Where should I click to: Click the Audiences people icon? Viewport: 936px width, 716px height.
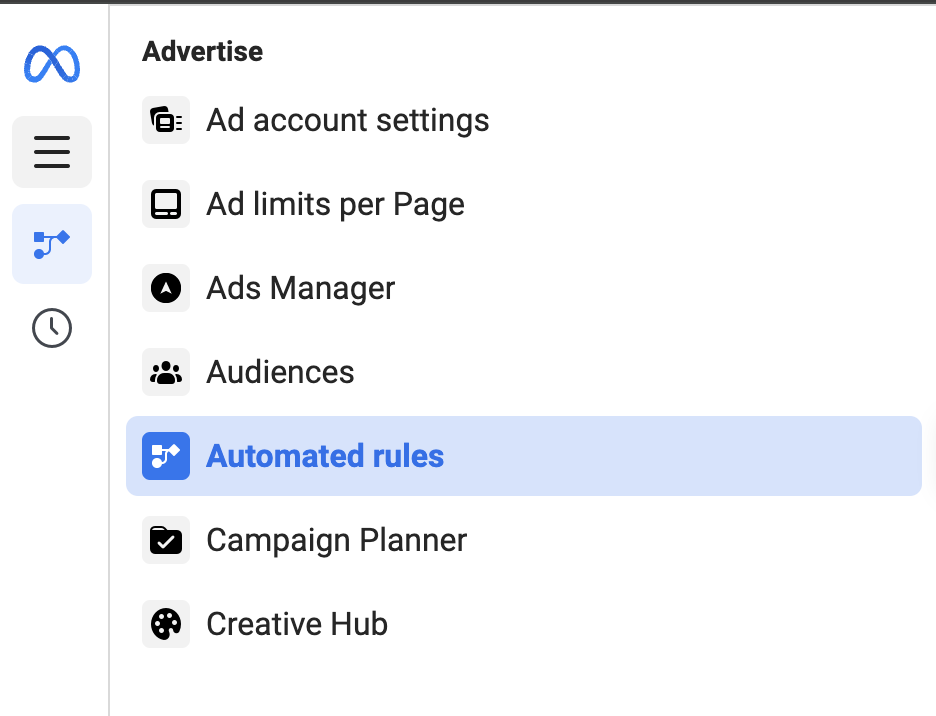(166, 372)
